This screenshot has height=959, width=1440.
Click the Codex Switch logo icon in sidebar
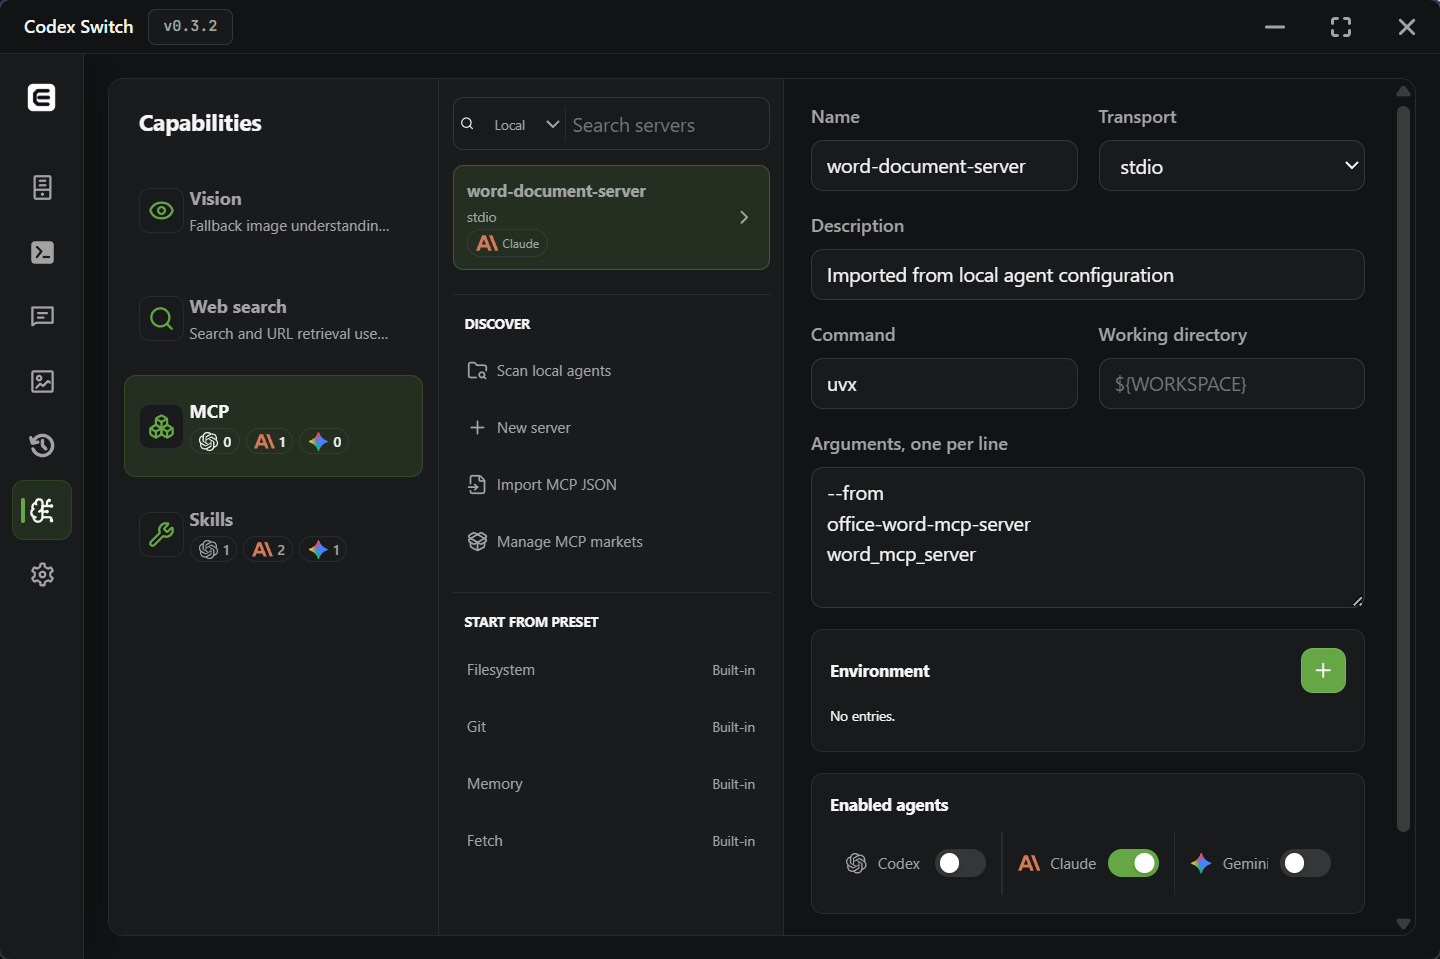coord(41,97)
